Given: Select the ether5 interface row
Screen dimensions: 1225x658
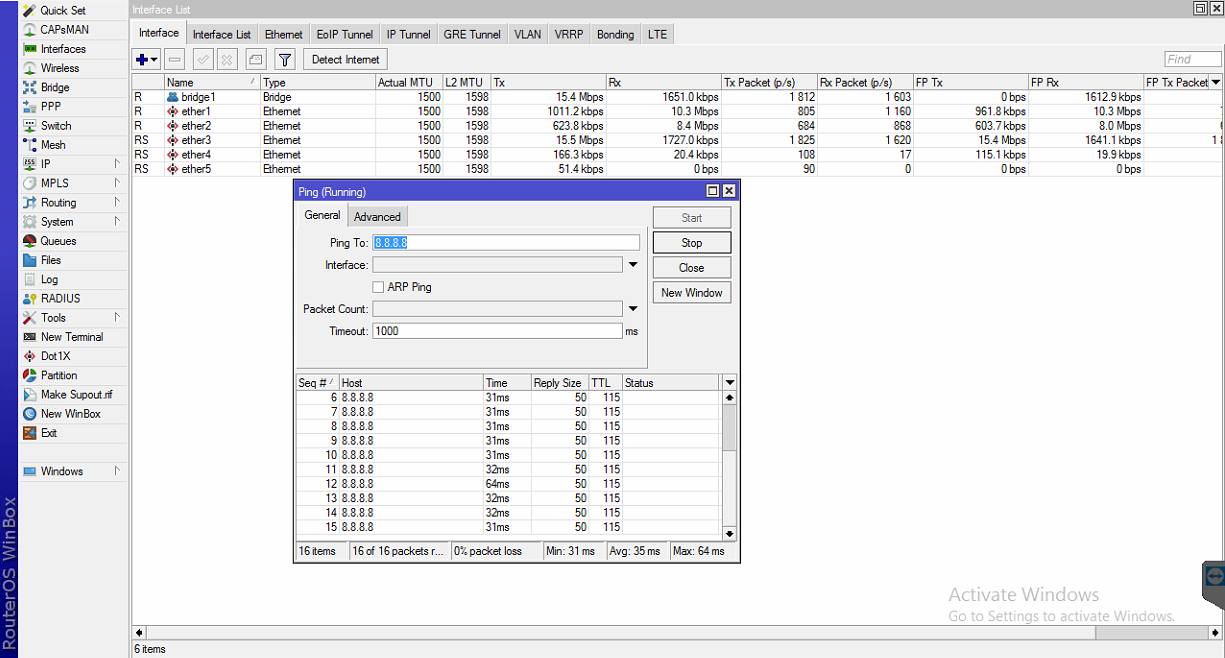Looking at the screenshot, I should coord(677,169).
